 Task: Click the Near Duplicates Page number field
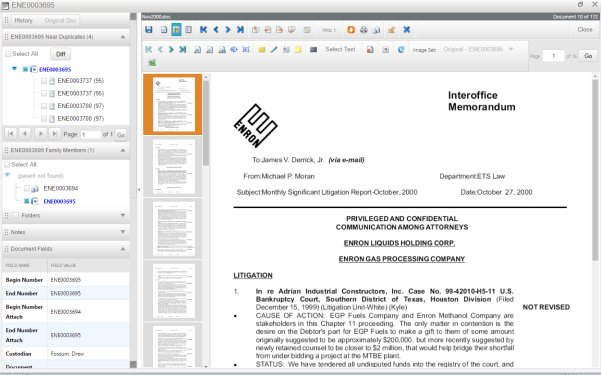91,135
